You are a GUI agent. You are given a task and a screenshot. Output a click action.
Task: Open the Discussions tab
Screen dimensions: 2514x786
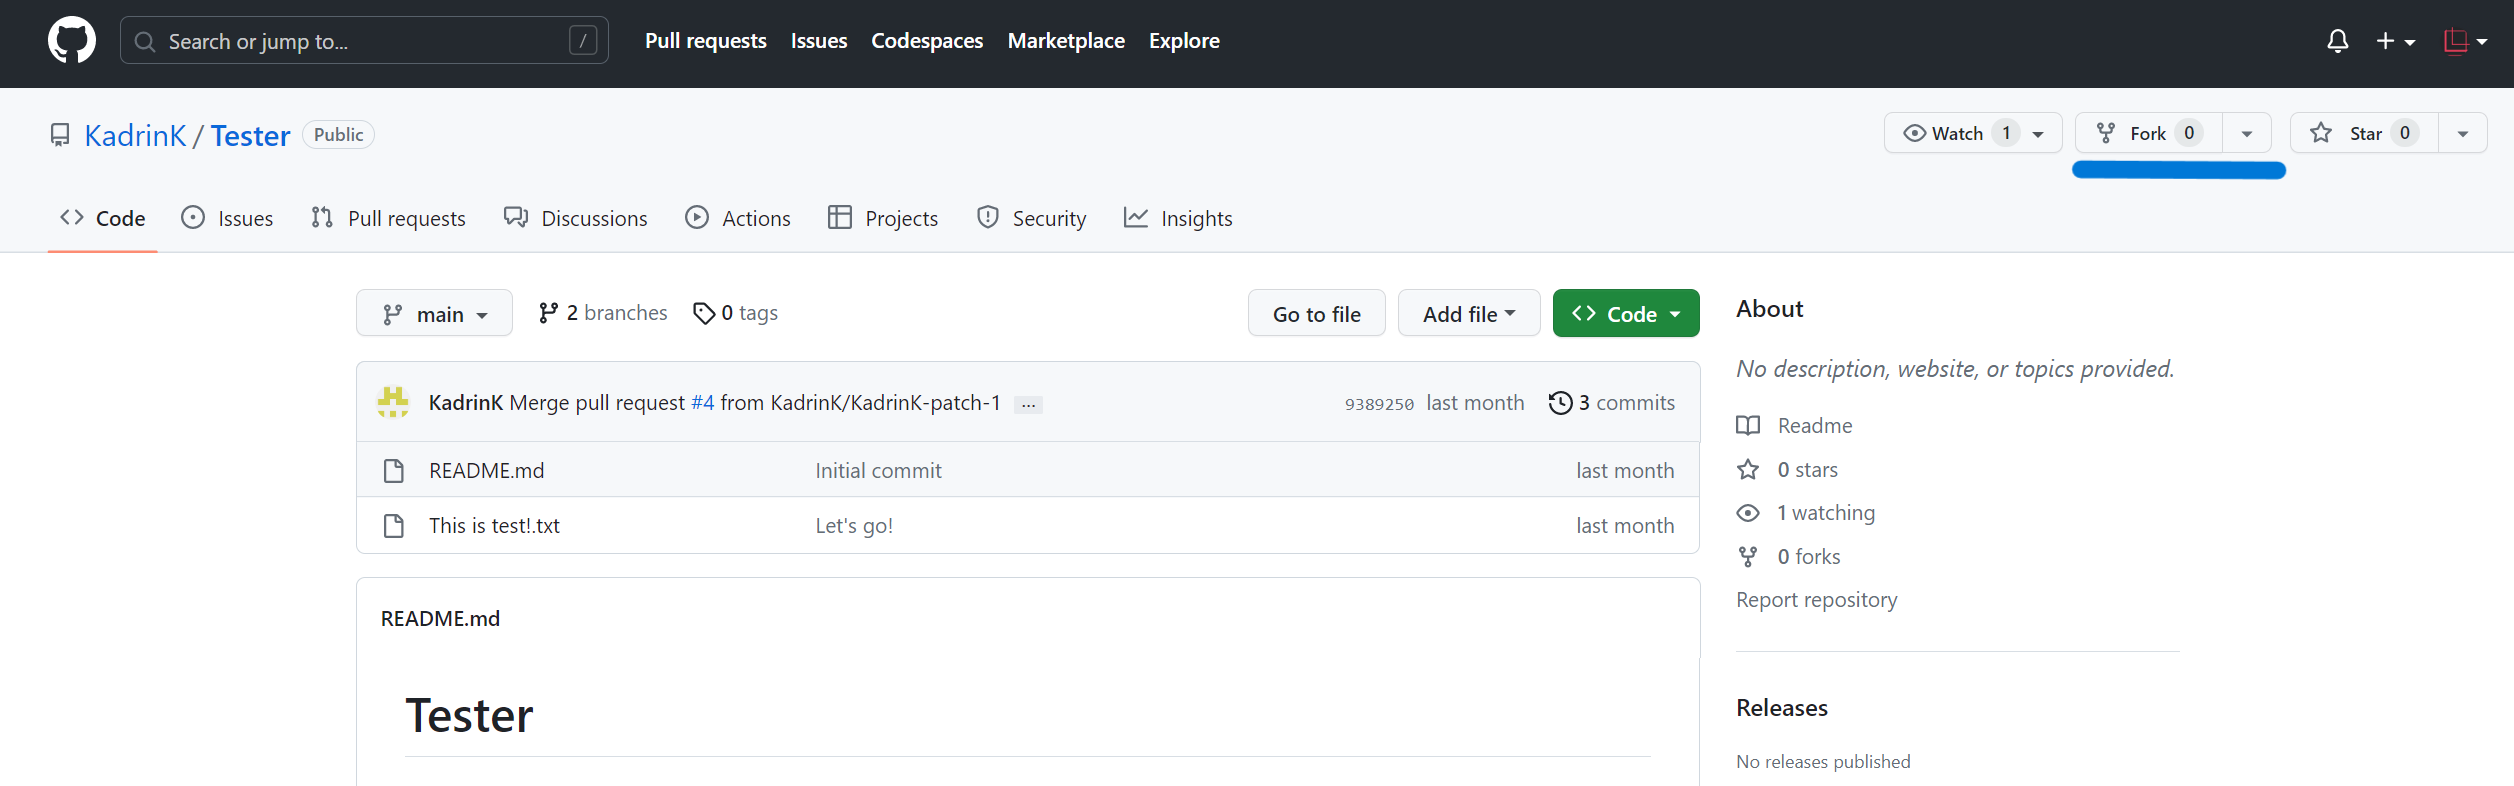tap(575, 218)
